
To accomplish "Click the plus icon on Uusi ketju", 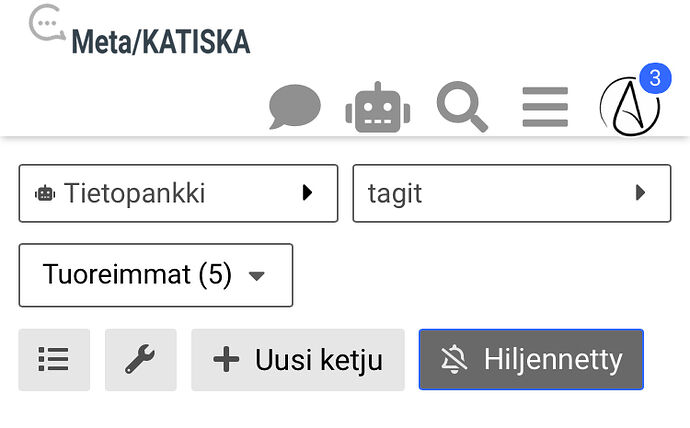I will coord(227,360).
